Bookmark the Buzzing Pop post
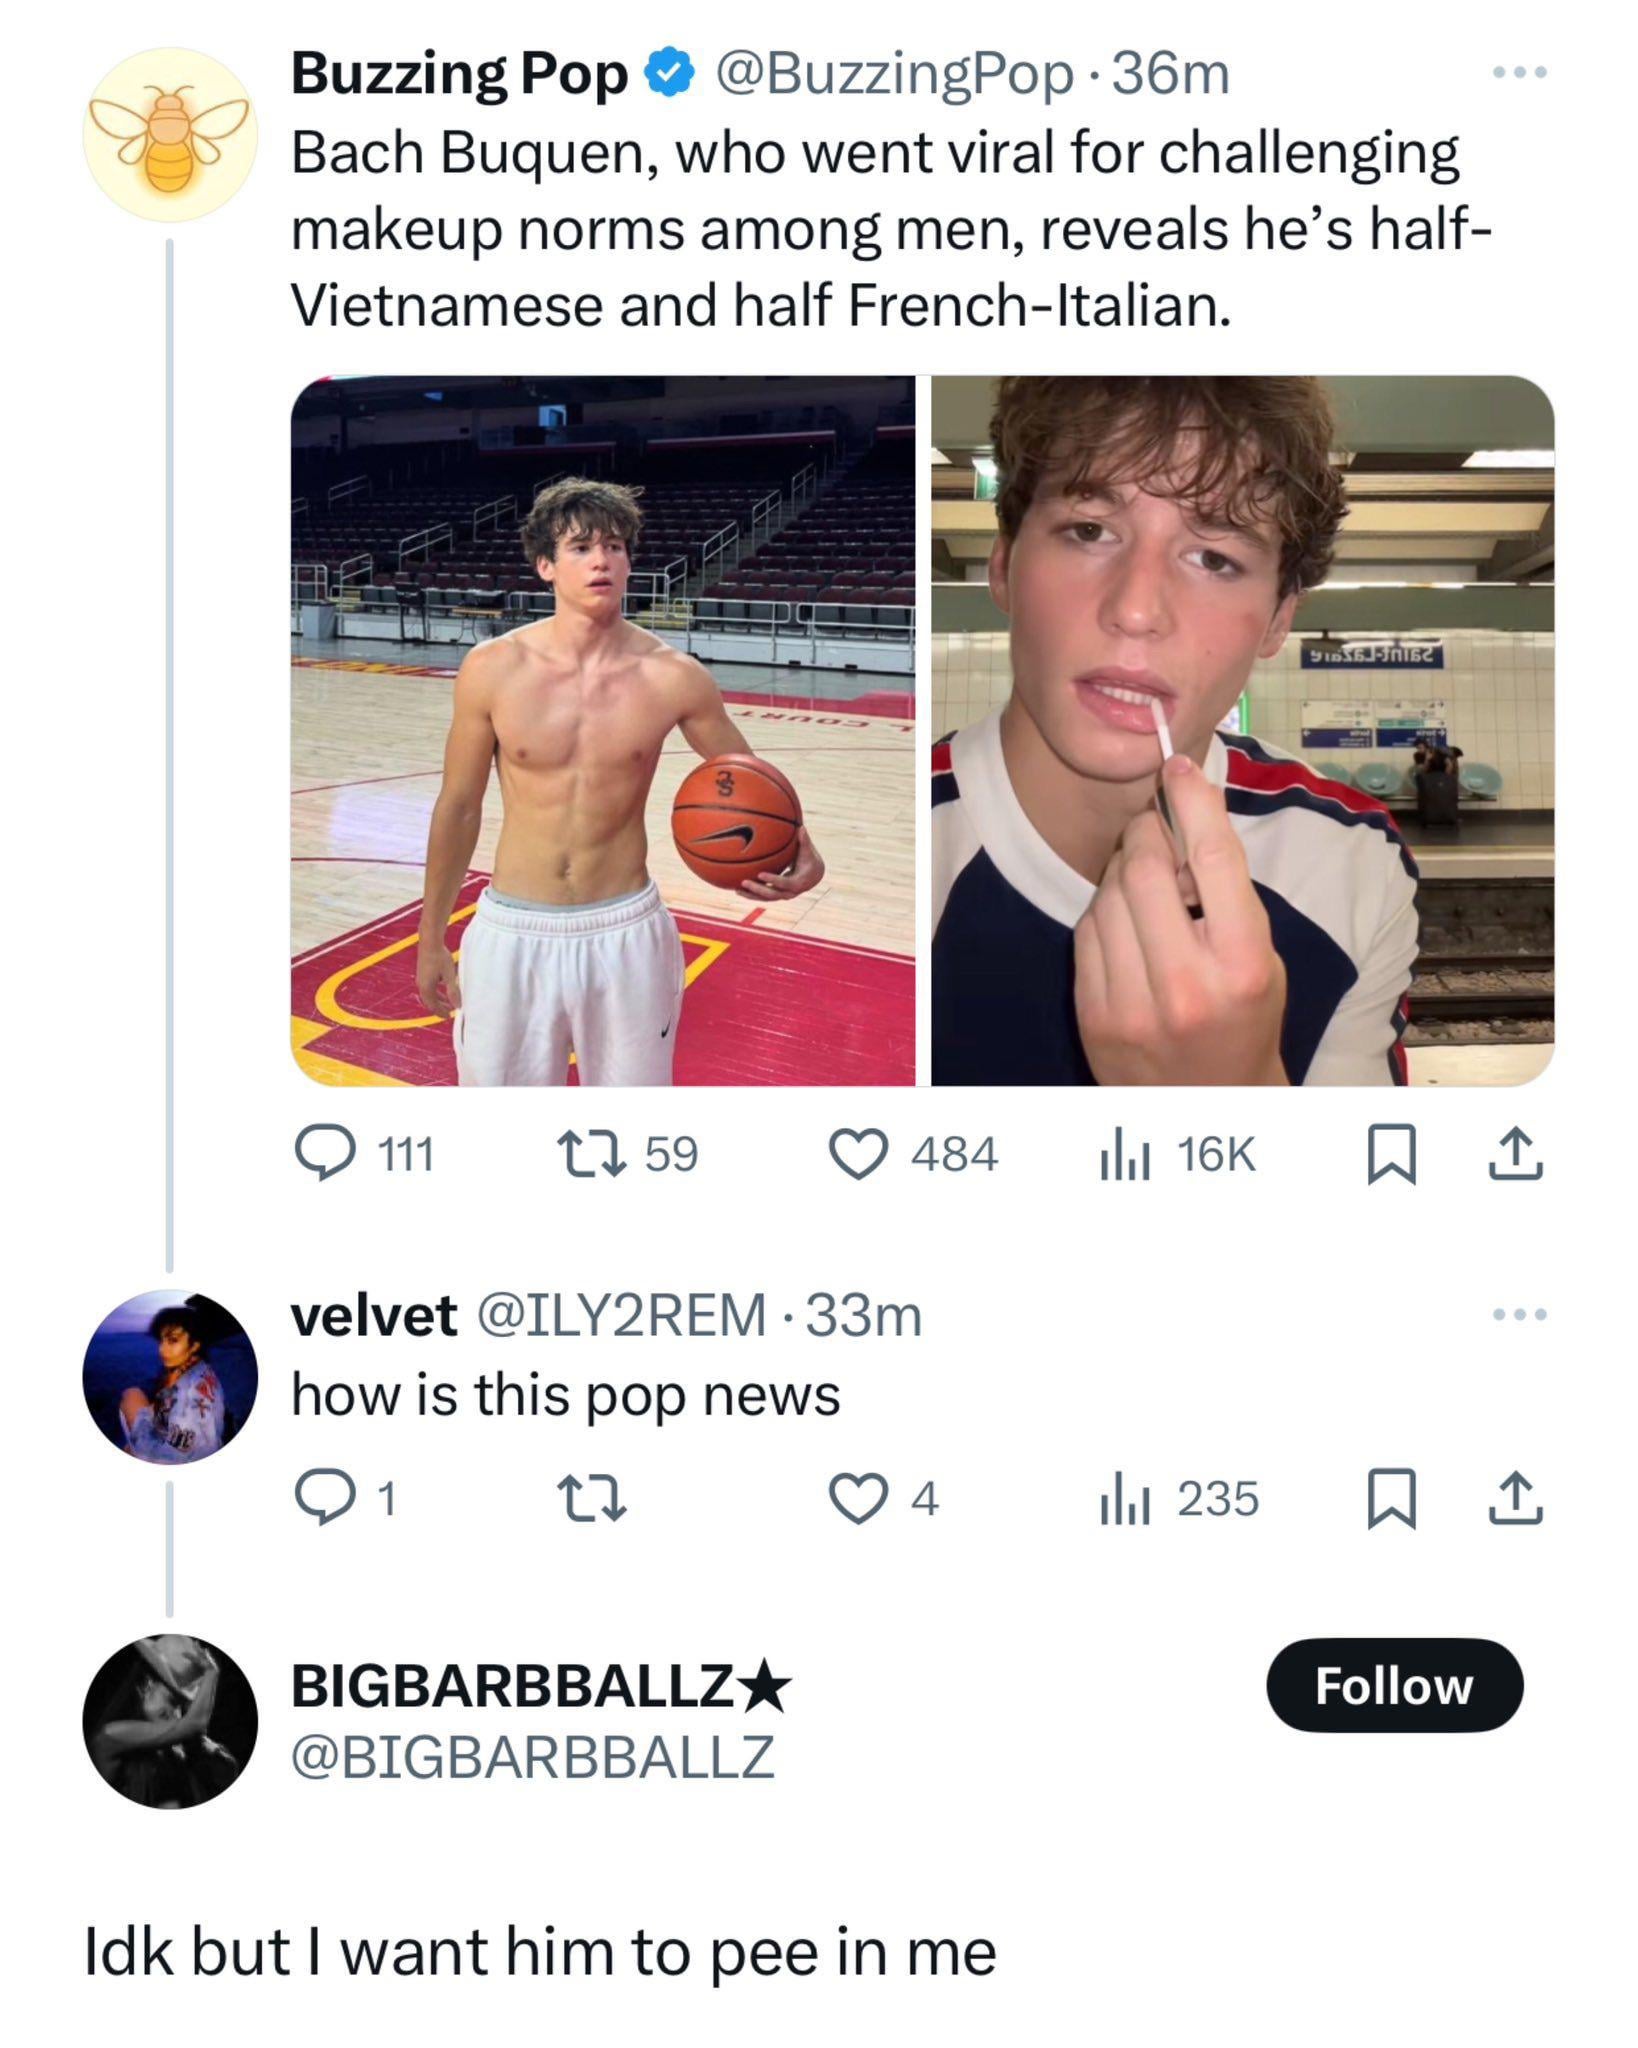The height and width of the screenshot is (2048, 1638). point(1391,1154)
